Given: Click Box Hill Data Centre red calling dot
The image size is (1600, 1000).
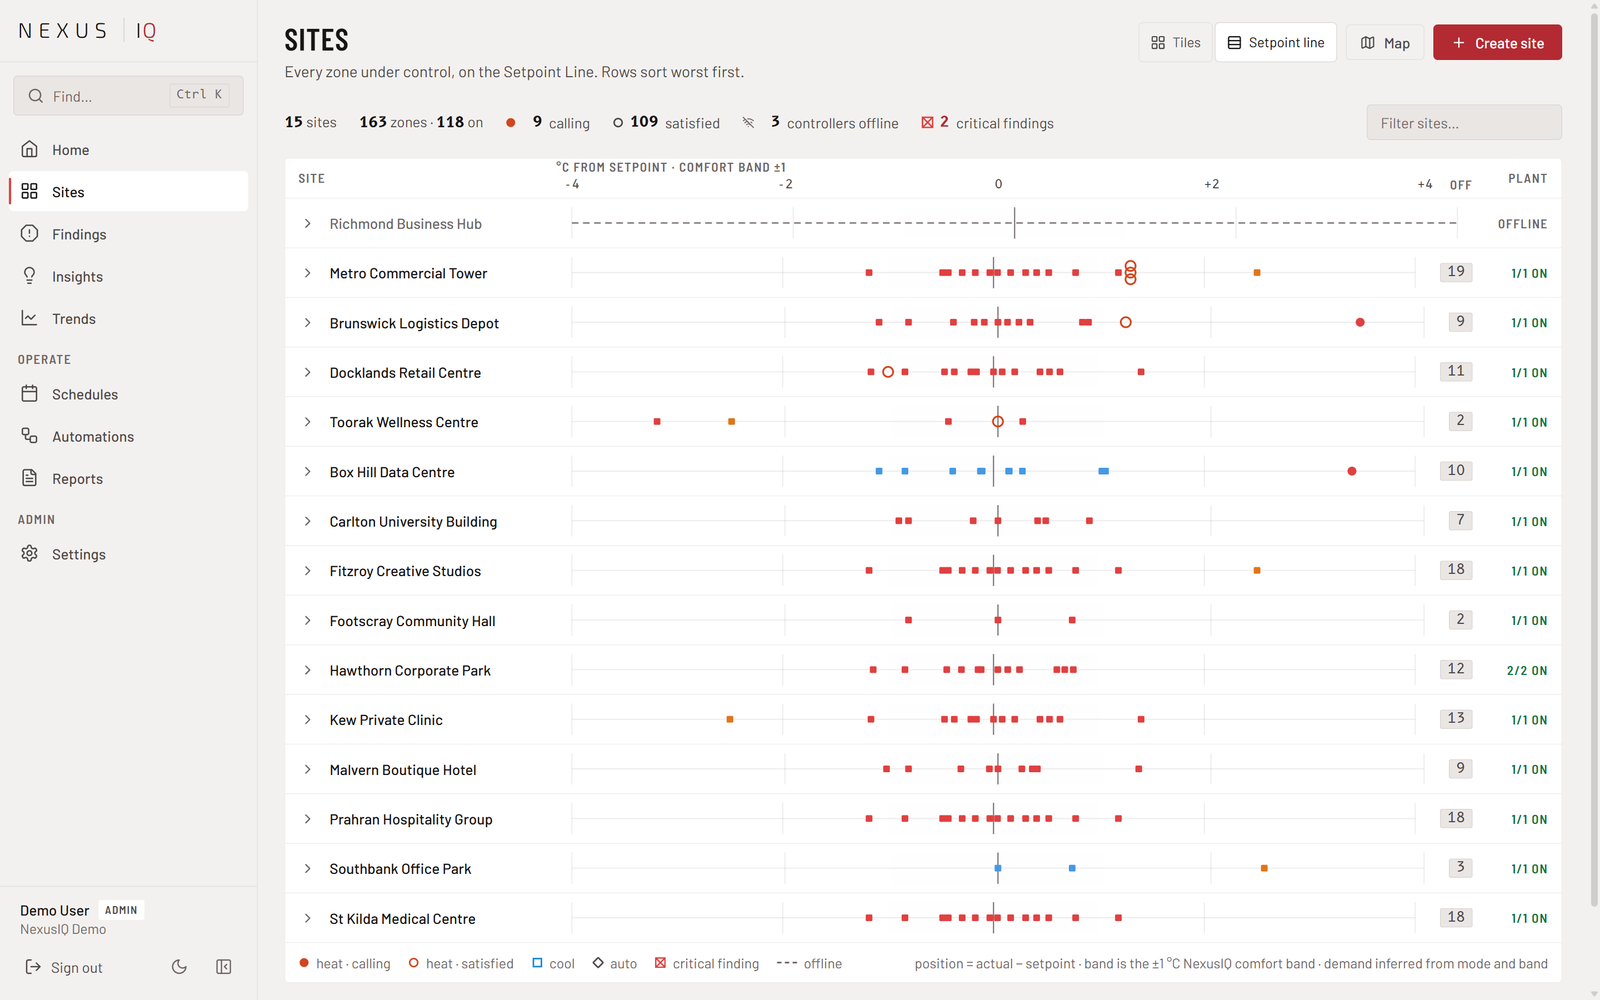Looking at the screenshot, I should pos(1352,471).
